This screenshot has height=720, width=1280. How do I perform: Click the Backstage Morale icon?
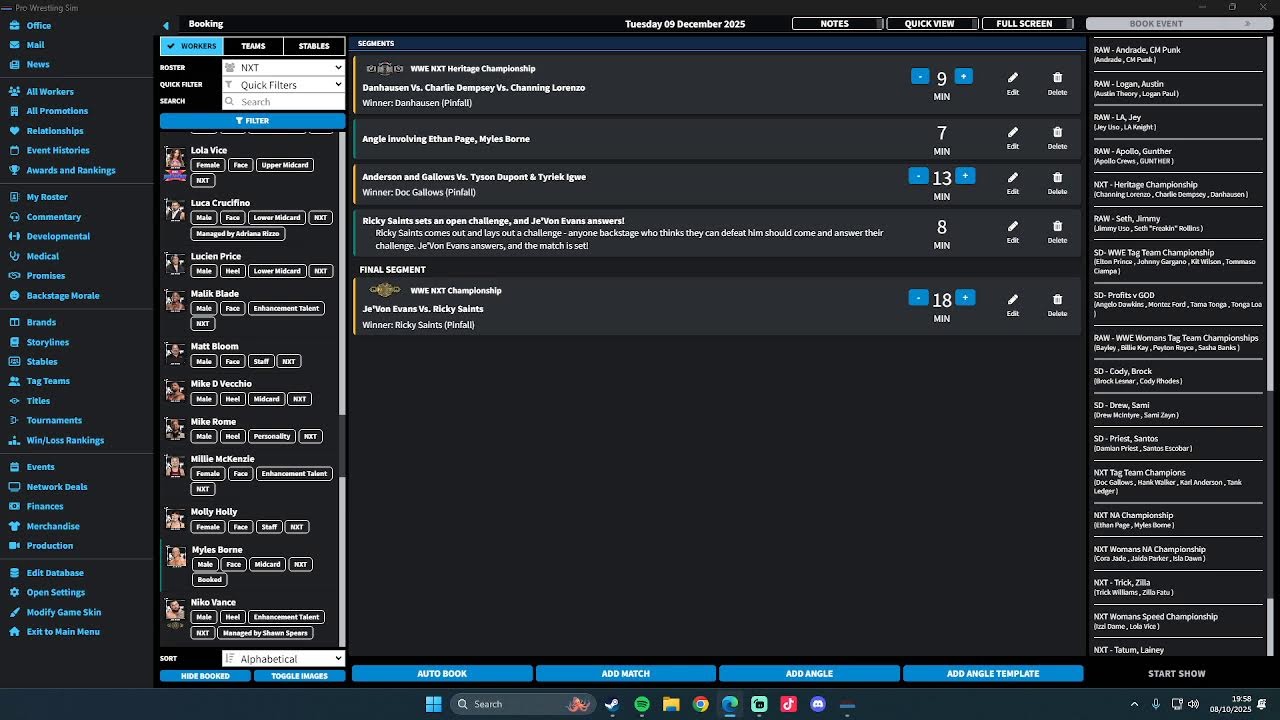point(15,296)
